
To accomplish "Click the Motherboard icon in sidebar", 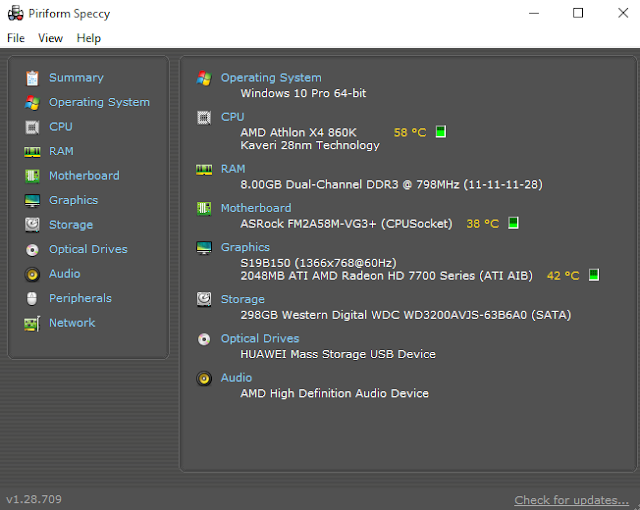I will (x=32, y=176).
